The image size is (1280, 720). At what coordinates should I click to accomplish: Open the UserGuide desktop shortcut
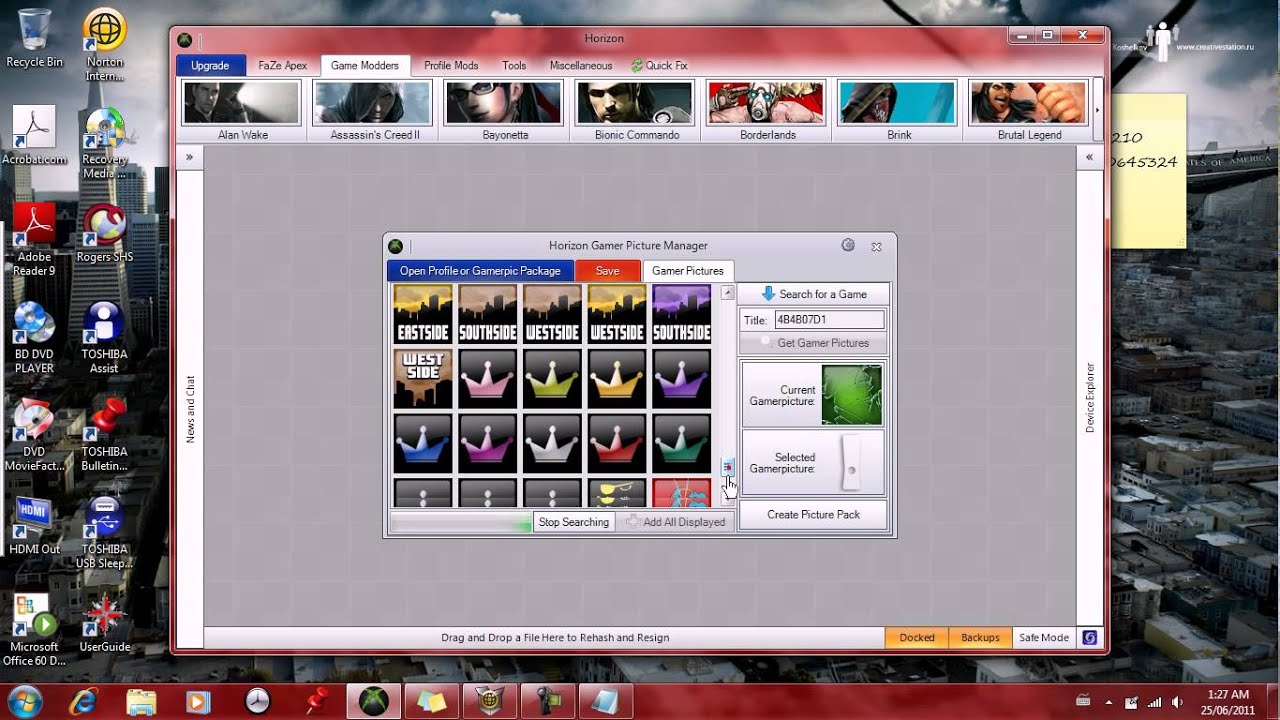click(x=104, y=623)
